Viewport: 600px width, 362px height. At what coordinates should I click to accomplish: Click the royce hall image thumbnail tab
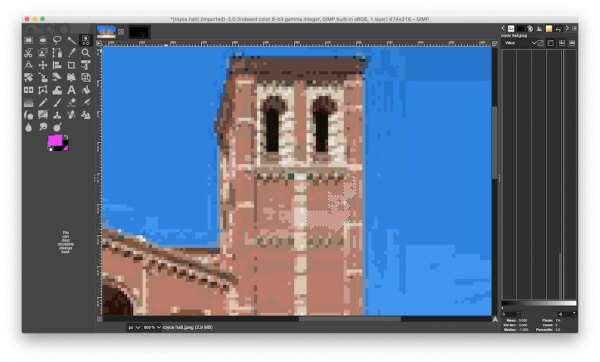106,32
